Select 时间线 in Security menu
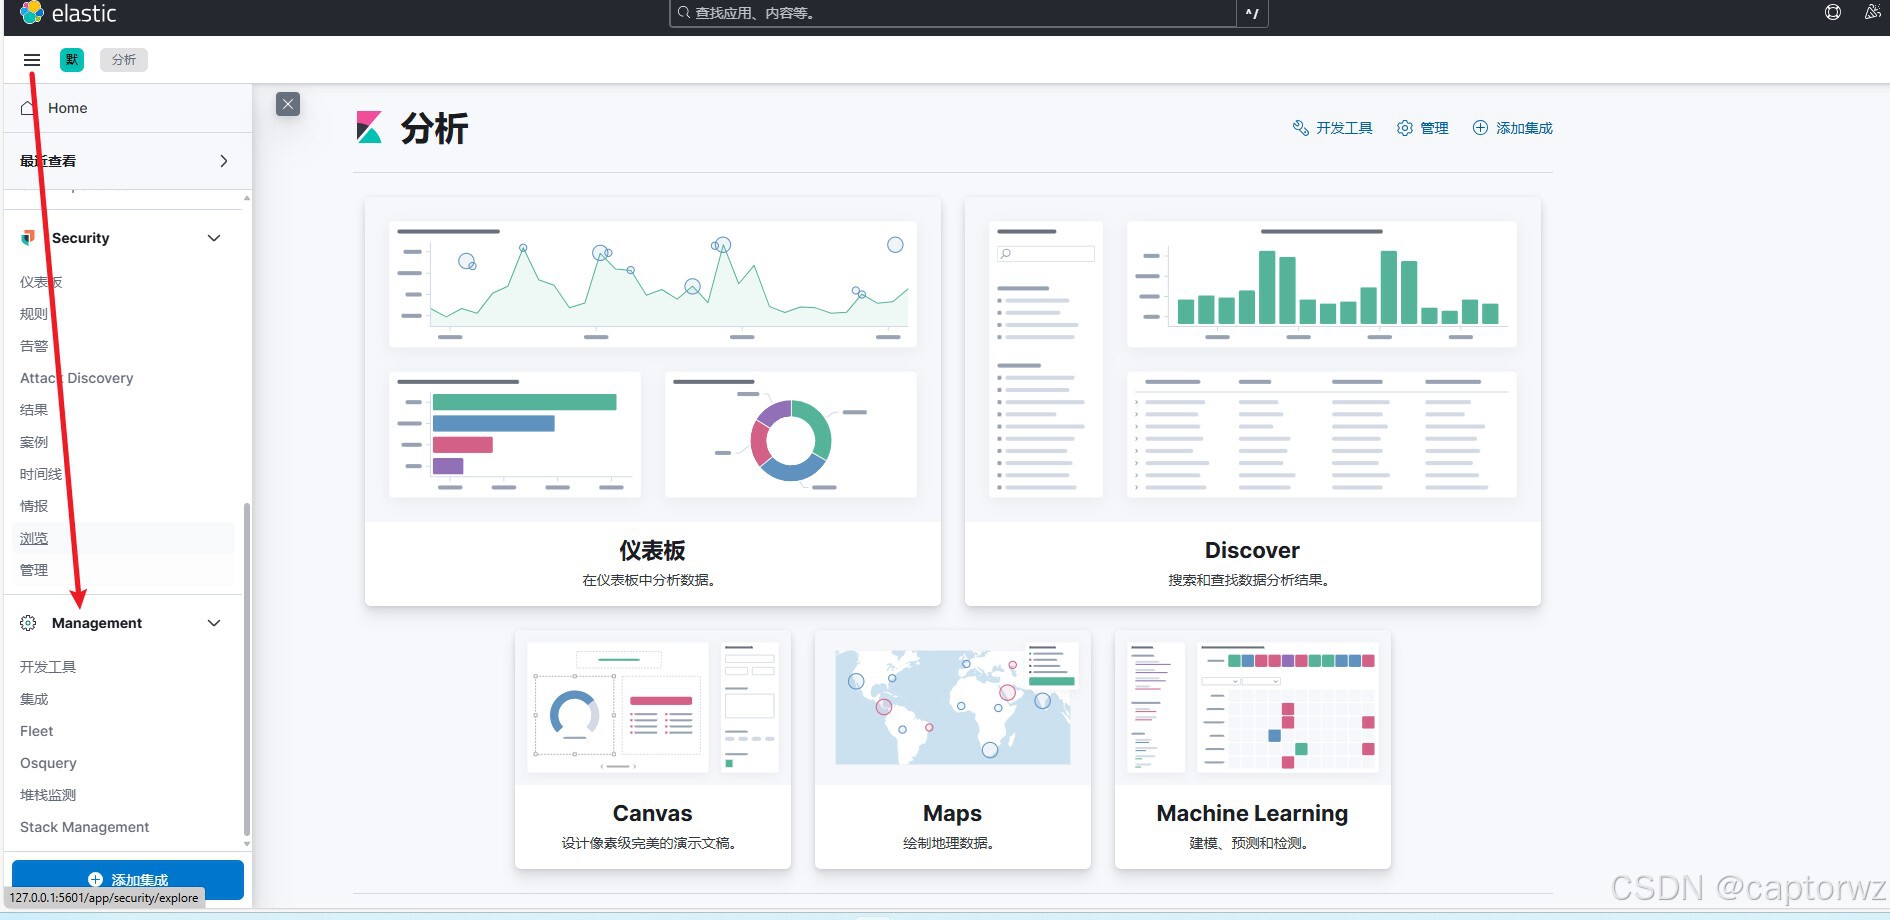 point(41,474)
